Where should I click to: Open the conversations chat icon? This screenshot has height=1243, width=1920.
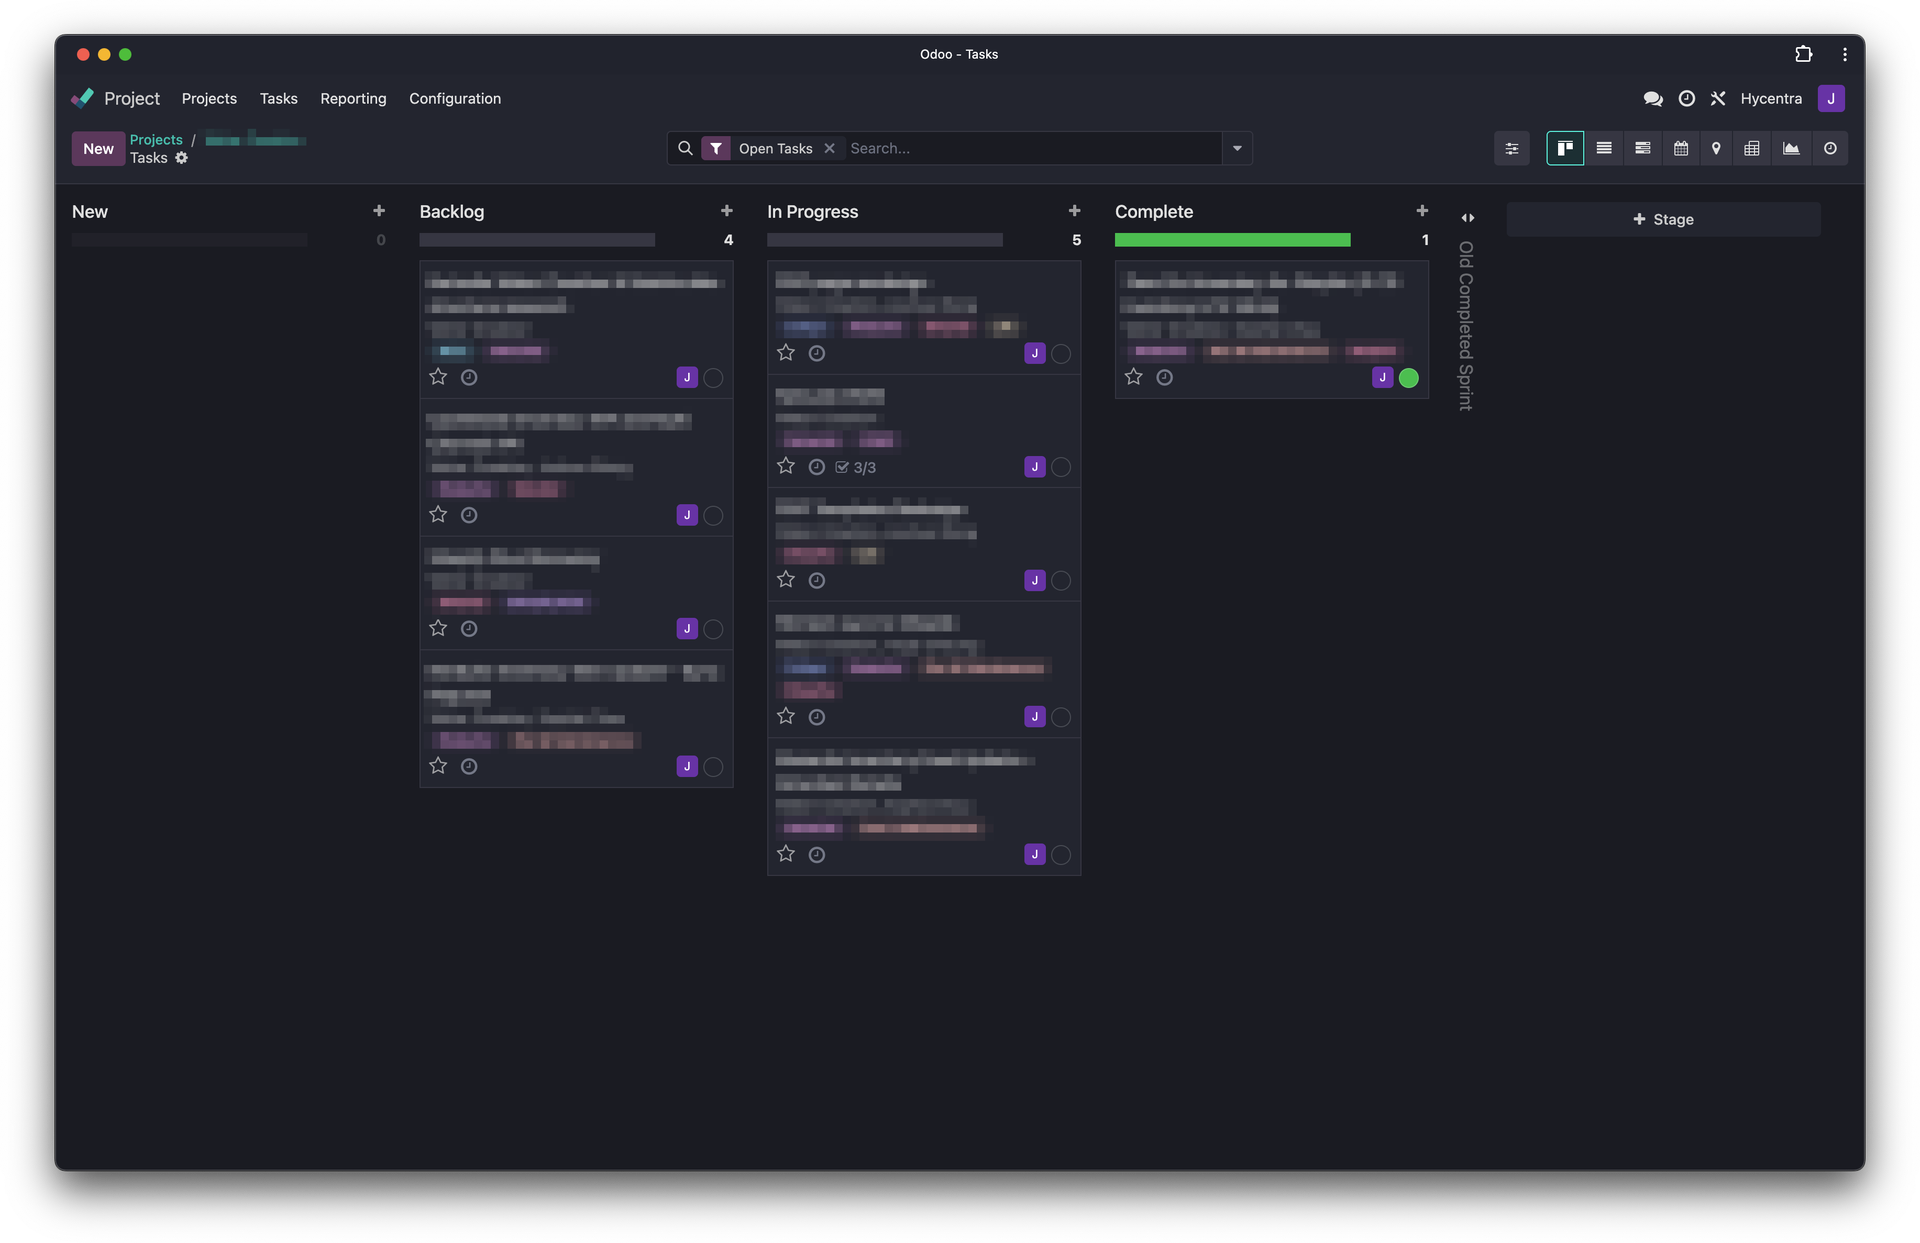pyautogui.click(x=1653, y=98)
